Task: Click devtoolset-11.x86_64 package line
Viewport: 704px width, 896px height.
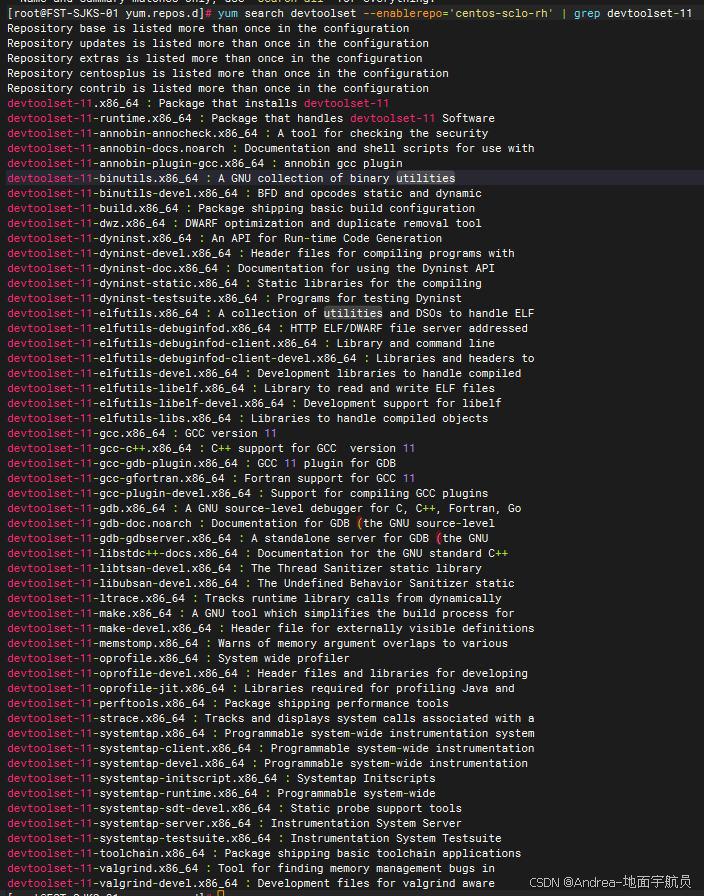Action: pyautogui.click(x=198, y=103)
